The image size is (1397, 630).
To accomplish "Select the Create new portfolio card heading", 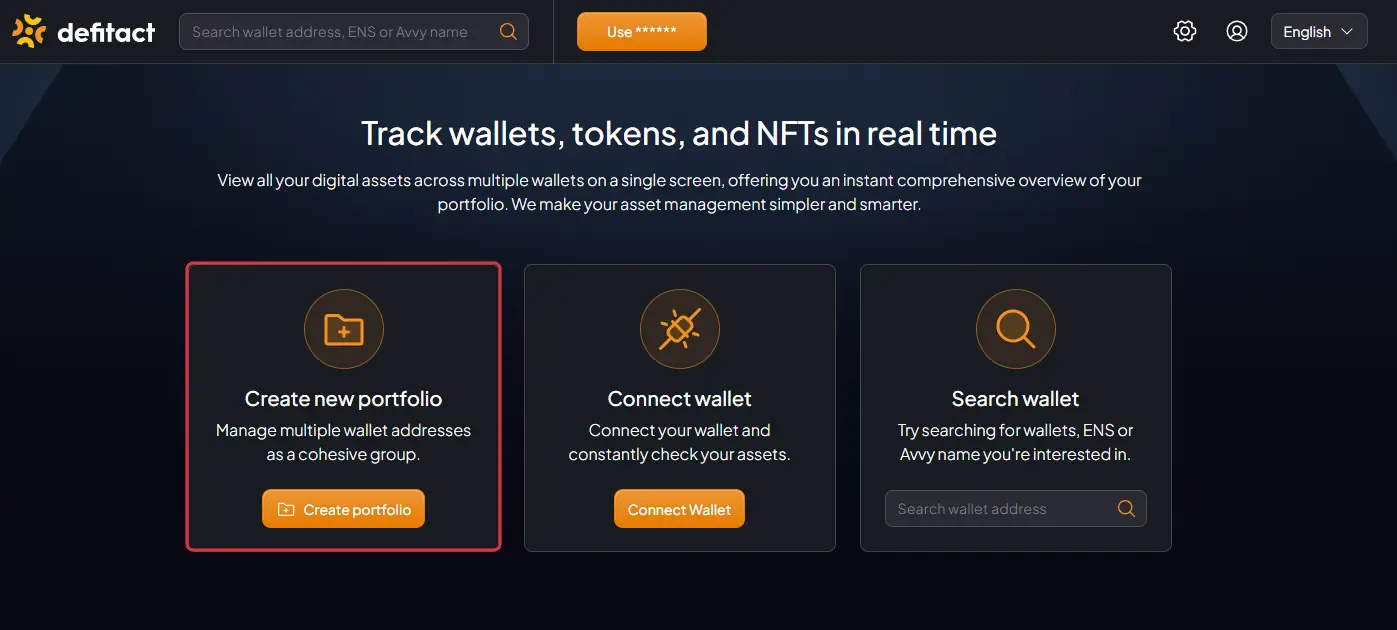I will point(344,399).
